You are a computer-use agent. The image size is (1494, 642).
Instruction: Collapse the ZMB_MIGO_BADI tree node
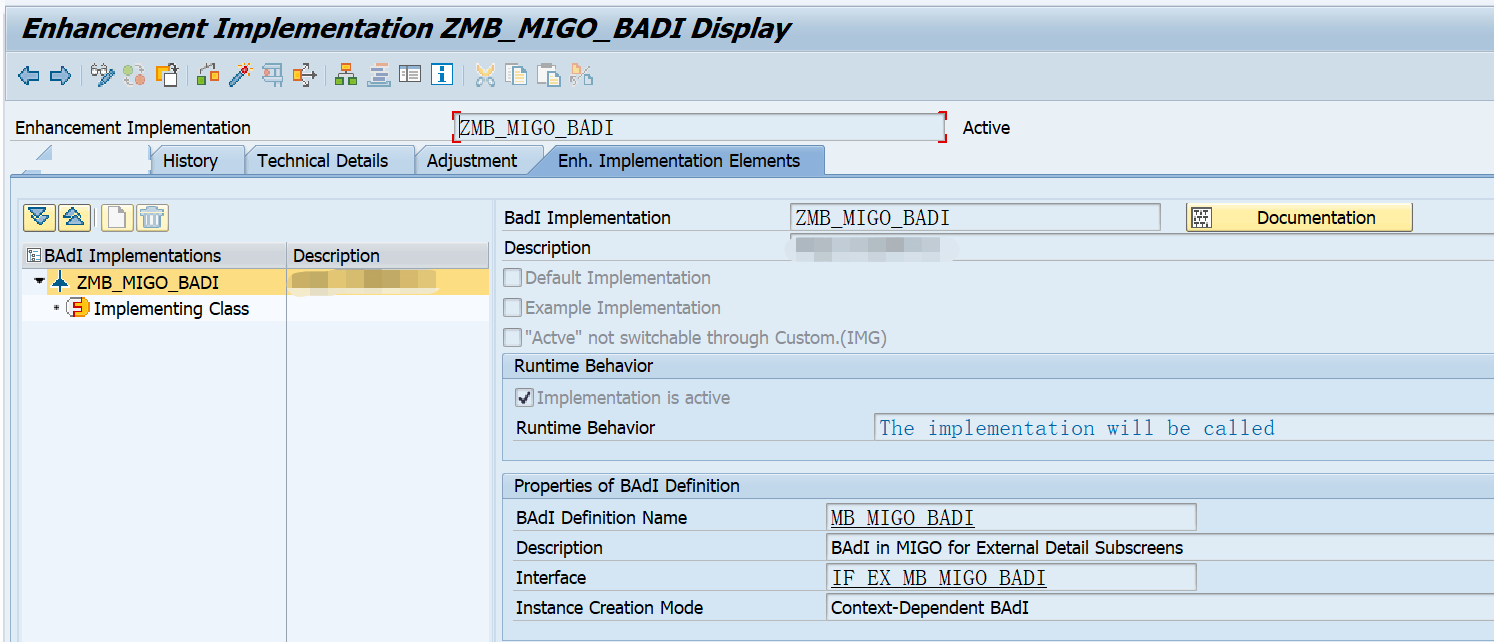pos(37,282)
